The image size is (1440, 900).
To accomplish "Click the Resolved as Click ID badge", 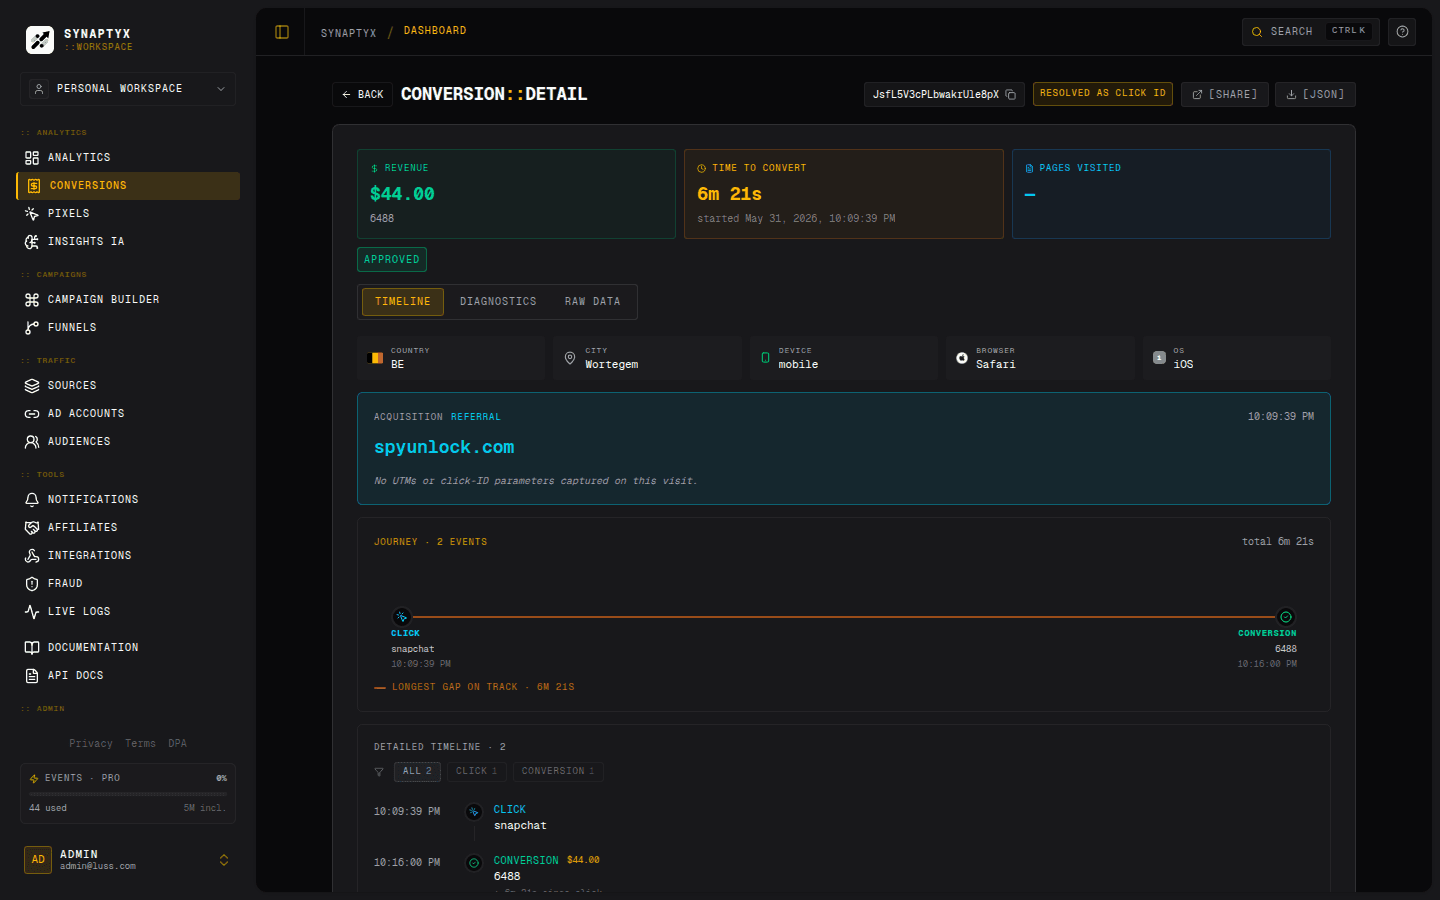I will pos(1102,94).
